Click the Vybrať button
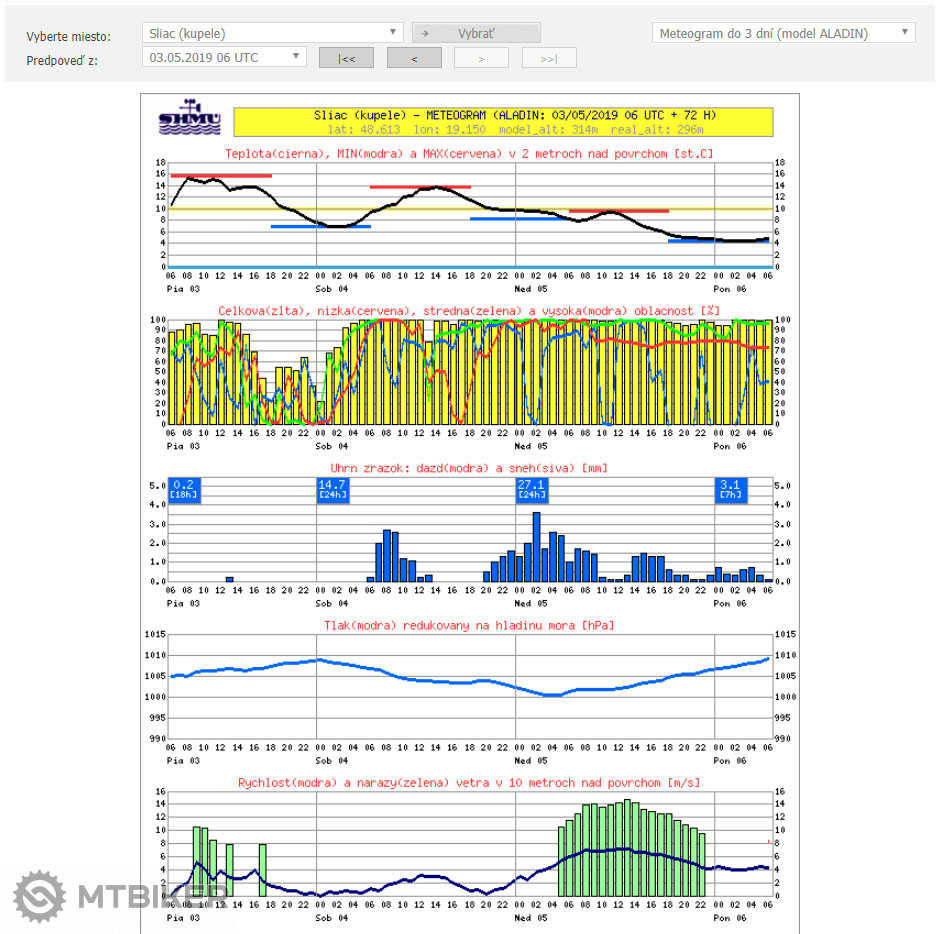Image resolution: width=949 pixels, height=934 pixels. pos(476,33)
